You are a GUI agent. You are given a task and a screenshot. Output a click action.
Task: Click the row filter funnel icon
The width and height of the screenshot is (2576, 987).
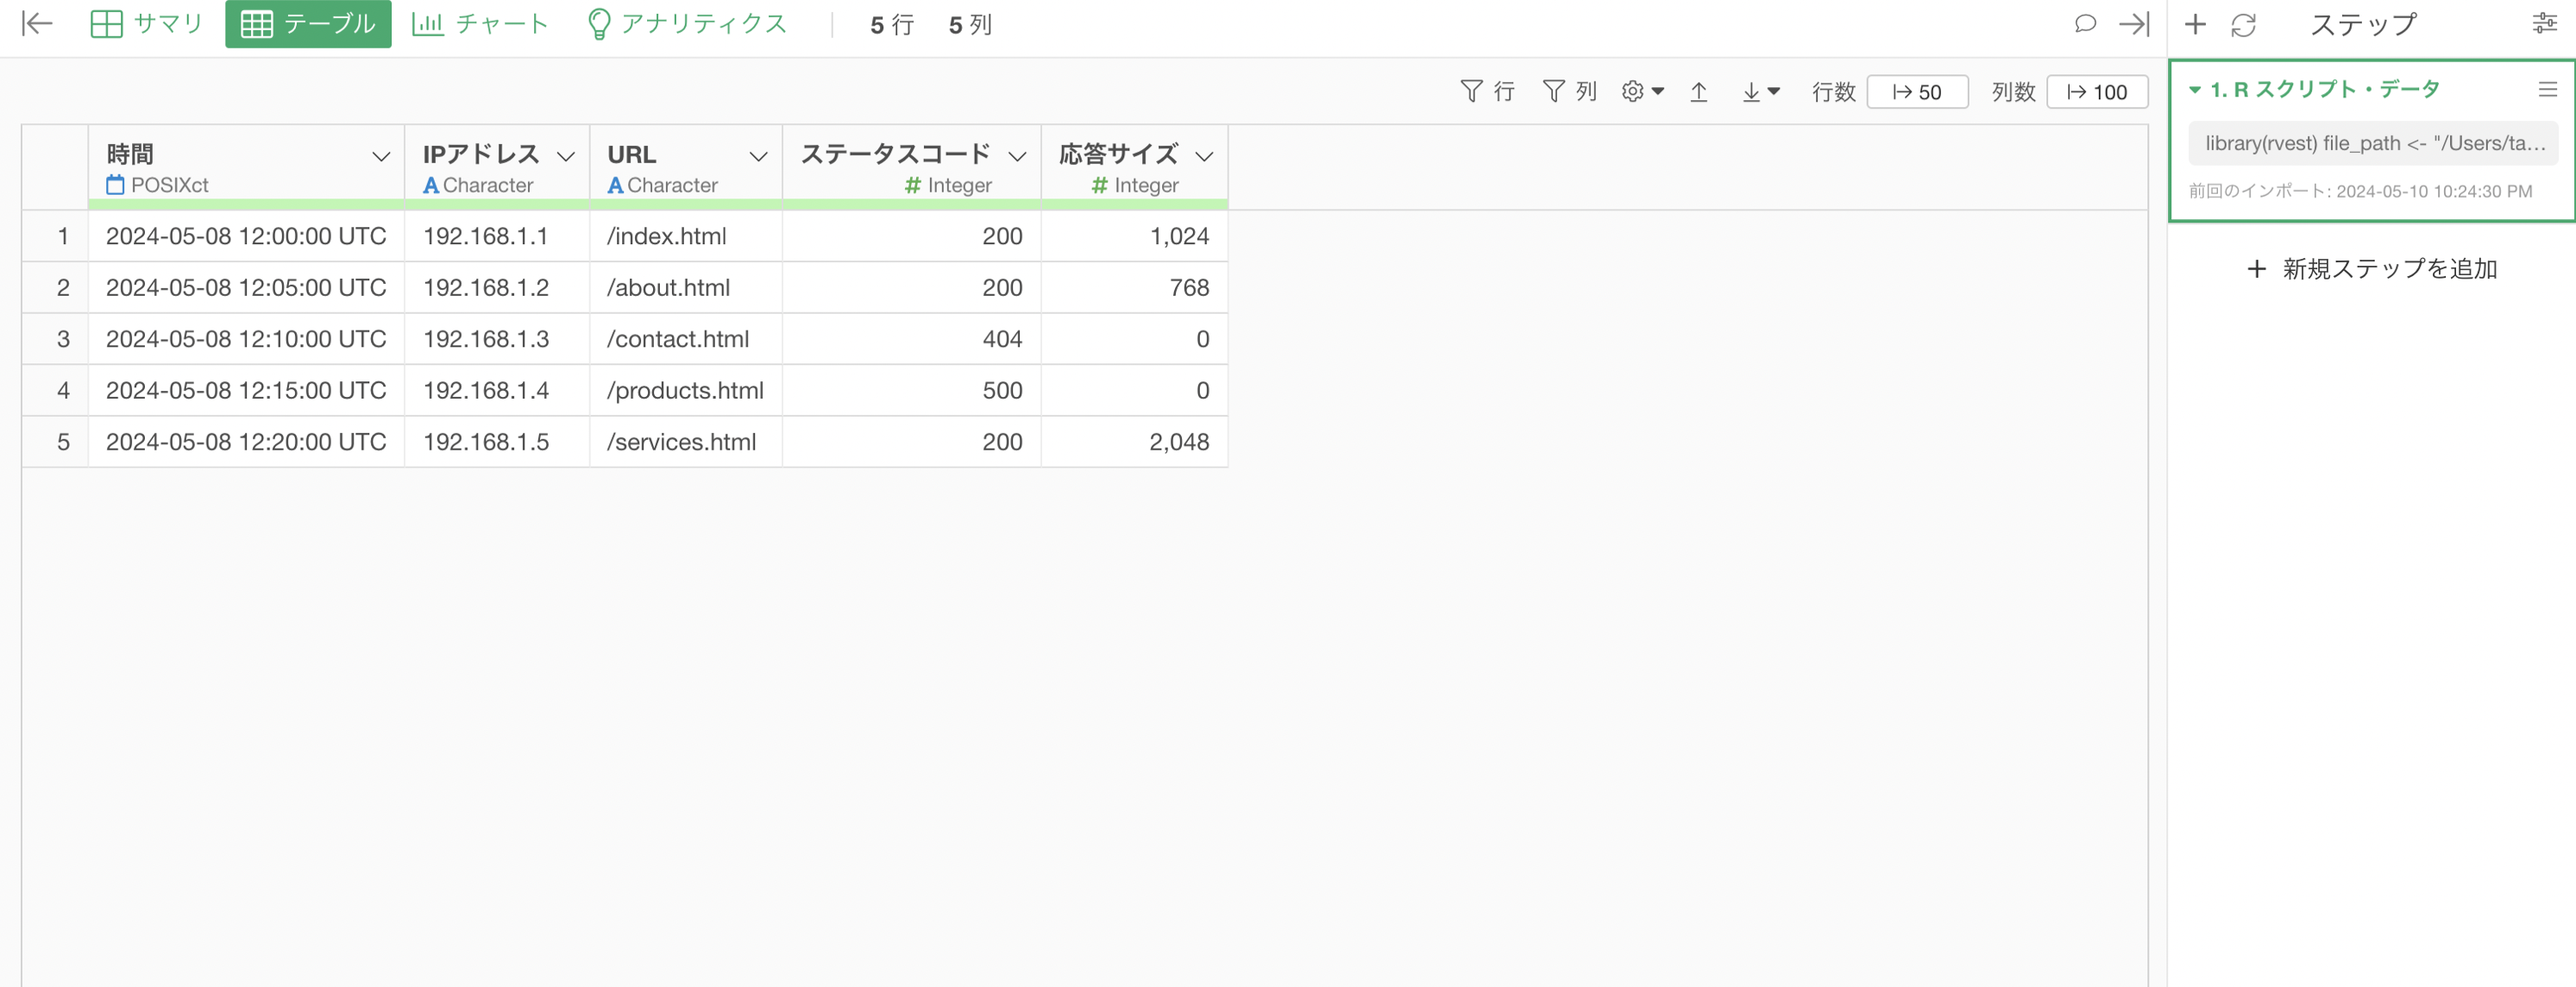[1471, 92]
